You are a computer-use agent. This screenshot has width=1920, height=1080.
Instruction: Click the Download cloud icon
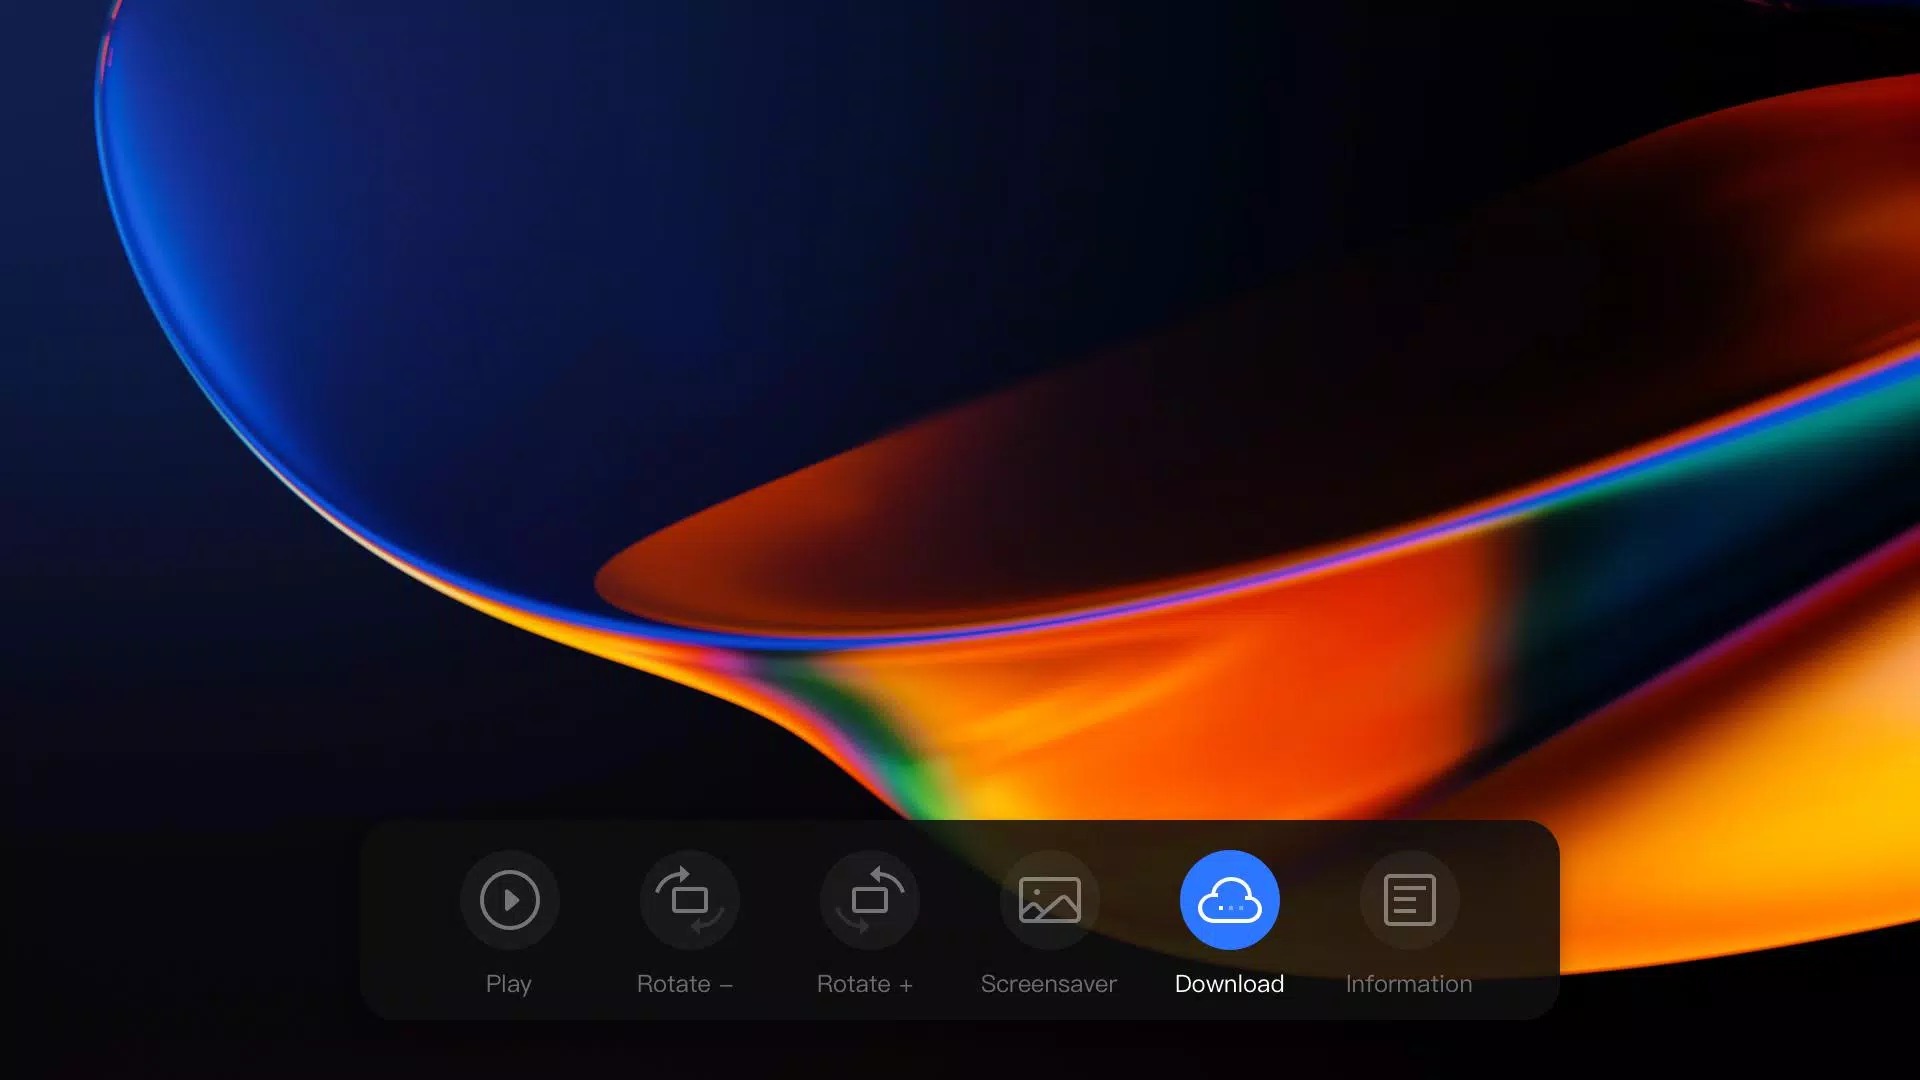(1229, 899)
